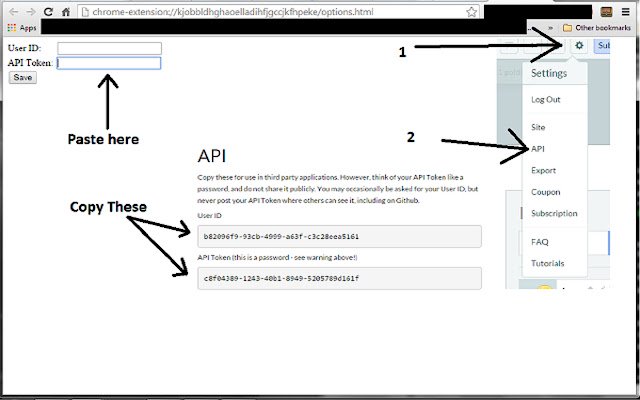Open Coupon in Settings menu

545,192
